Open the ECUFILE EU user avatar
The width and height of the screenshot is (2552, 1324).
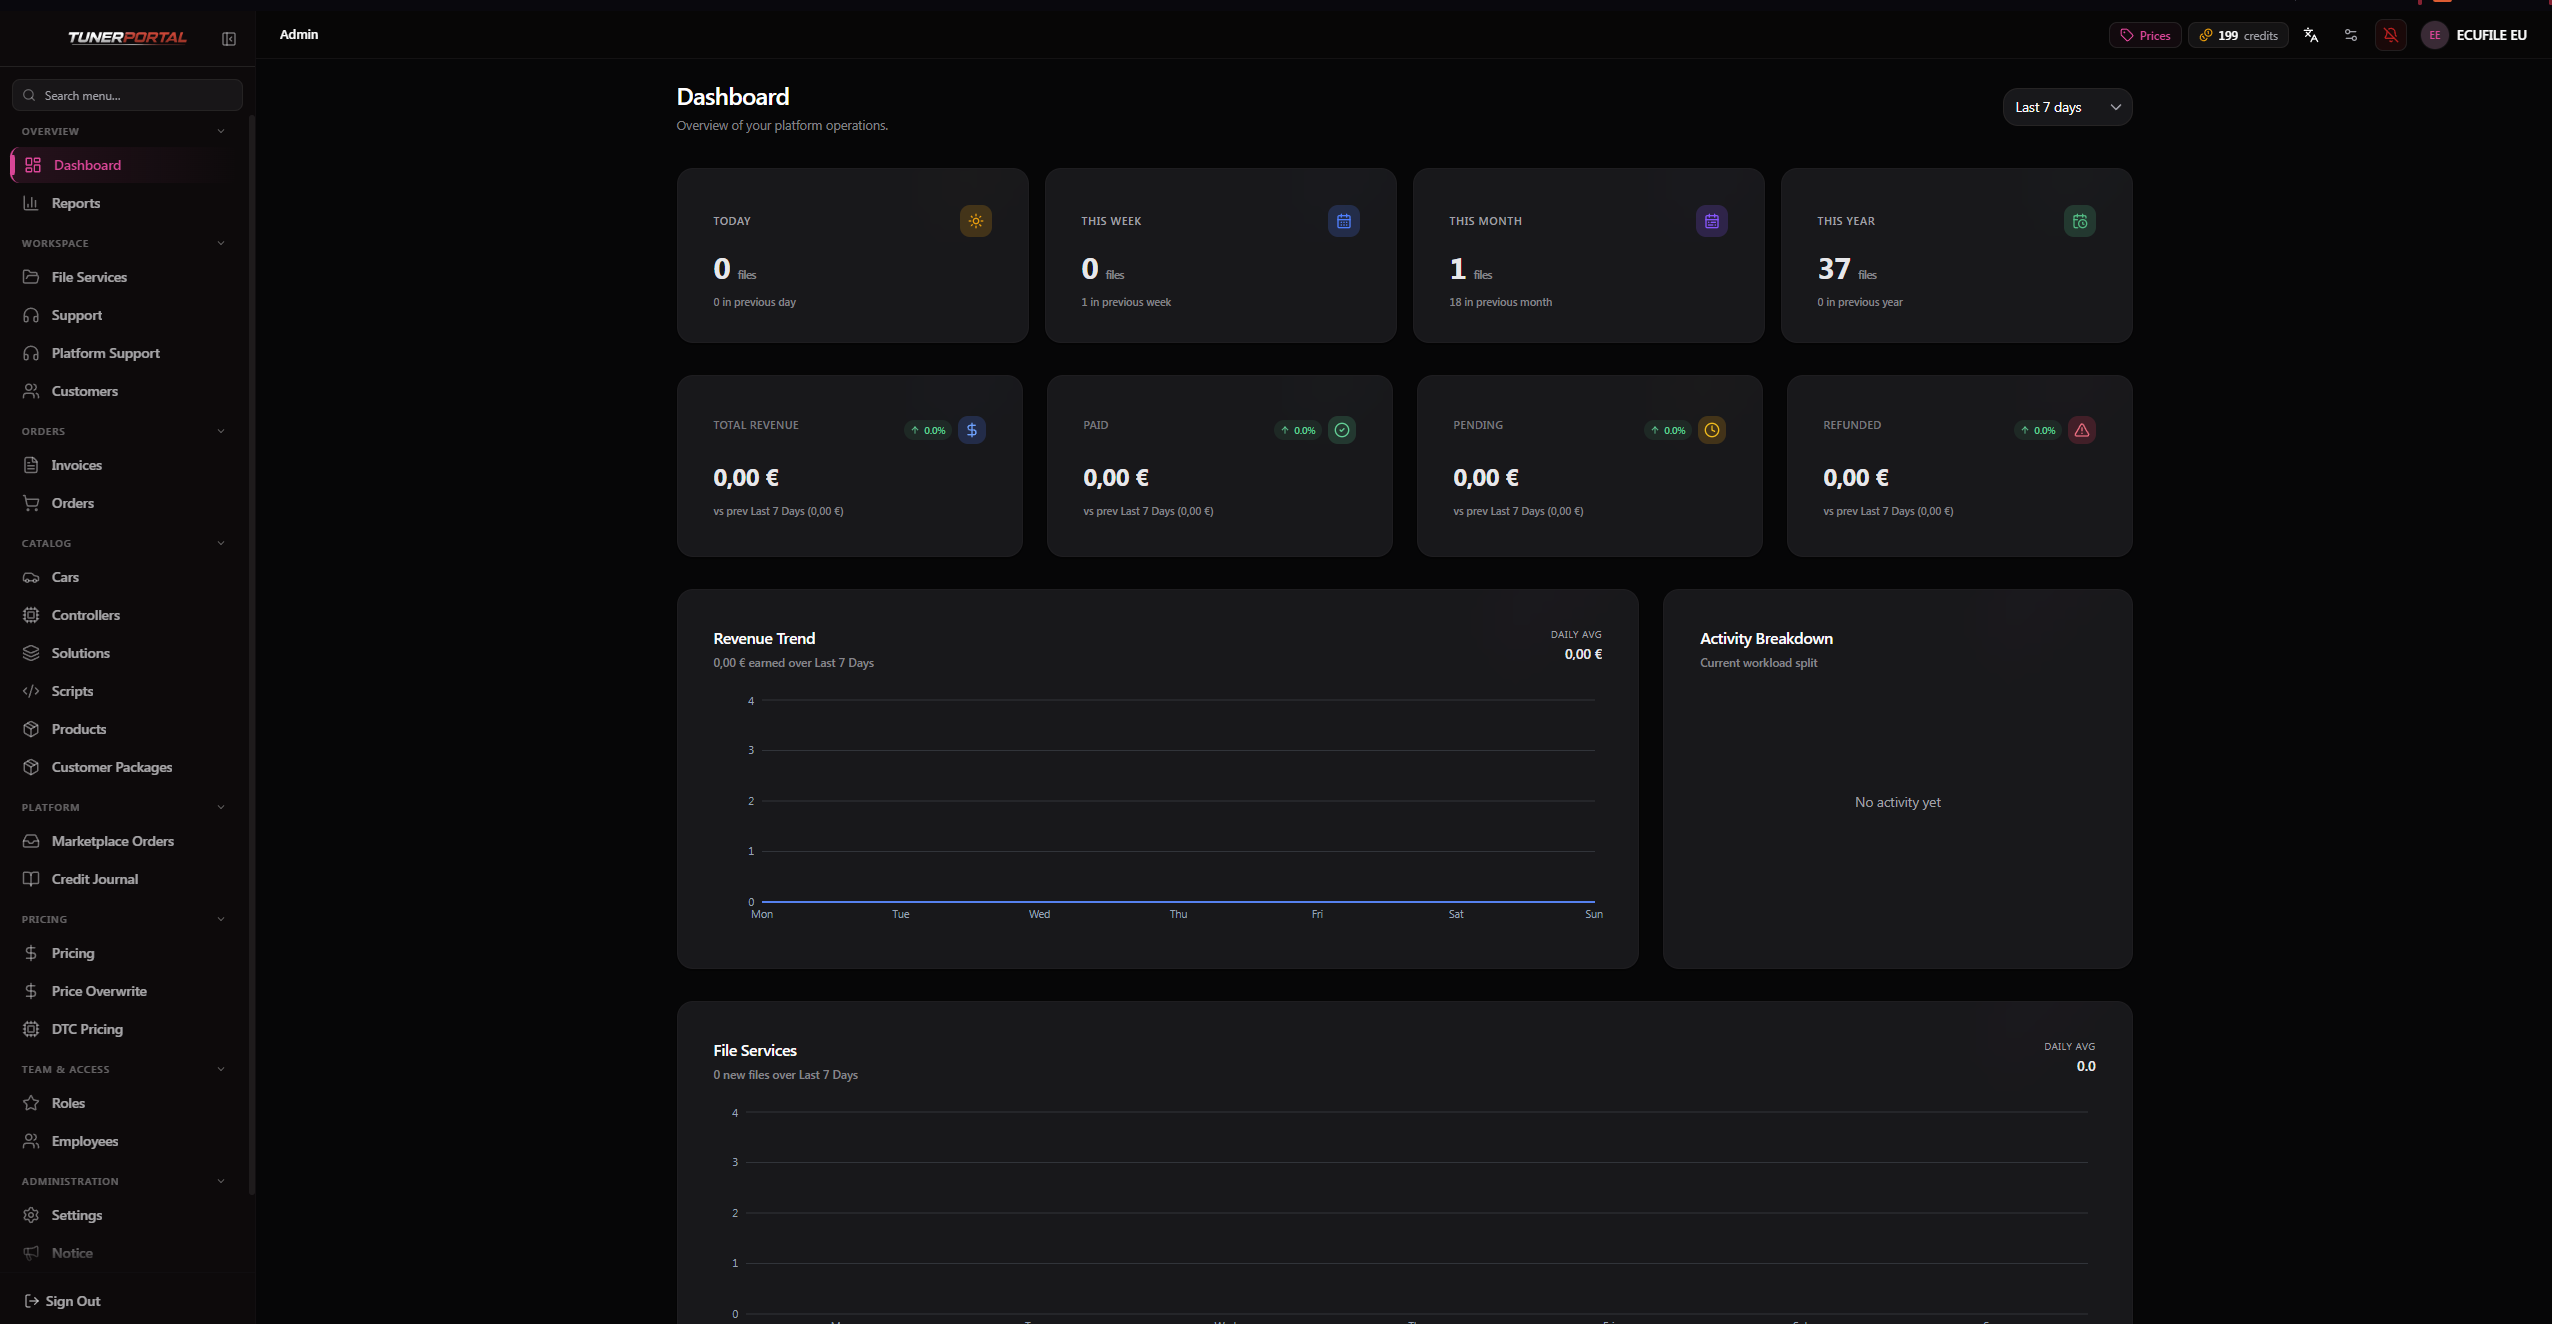(2435, 35)
